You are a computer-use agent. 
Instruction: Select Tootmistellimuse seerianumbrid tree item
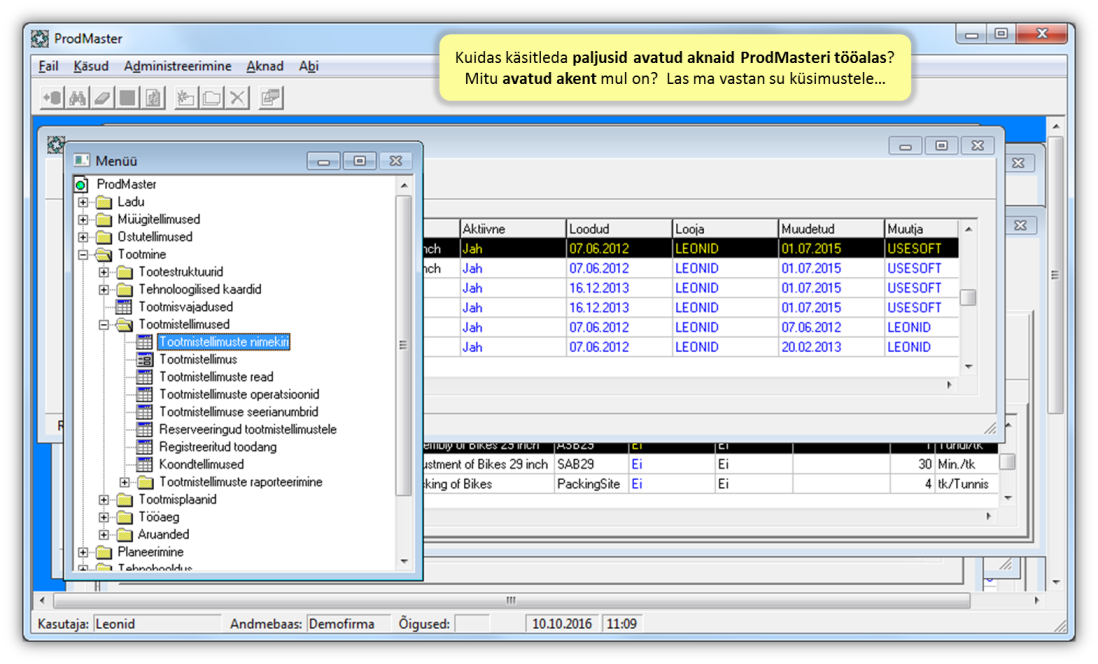pyautogui.click(x=238, y=412)
